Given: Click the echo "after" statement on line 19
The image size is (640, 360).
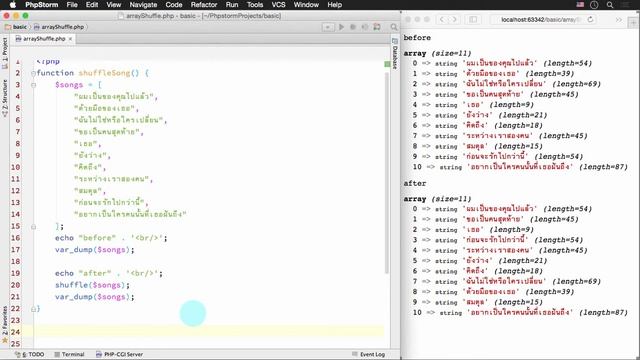Looking at the screenshot, I should (x=109, y=273).
